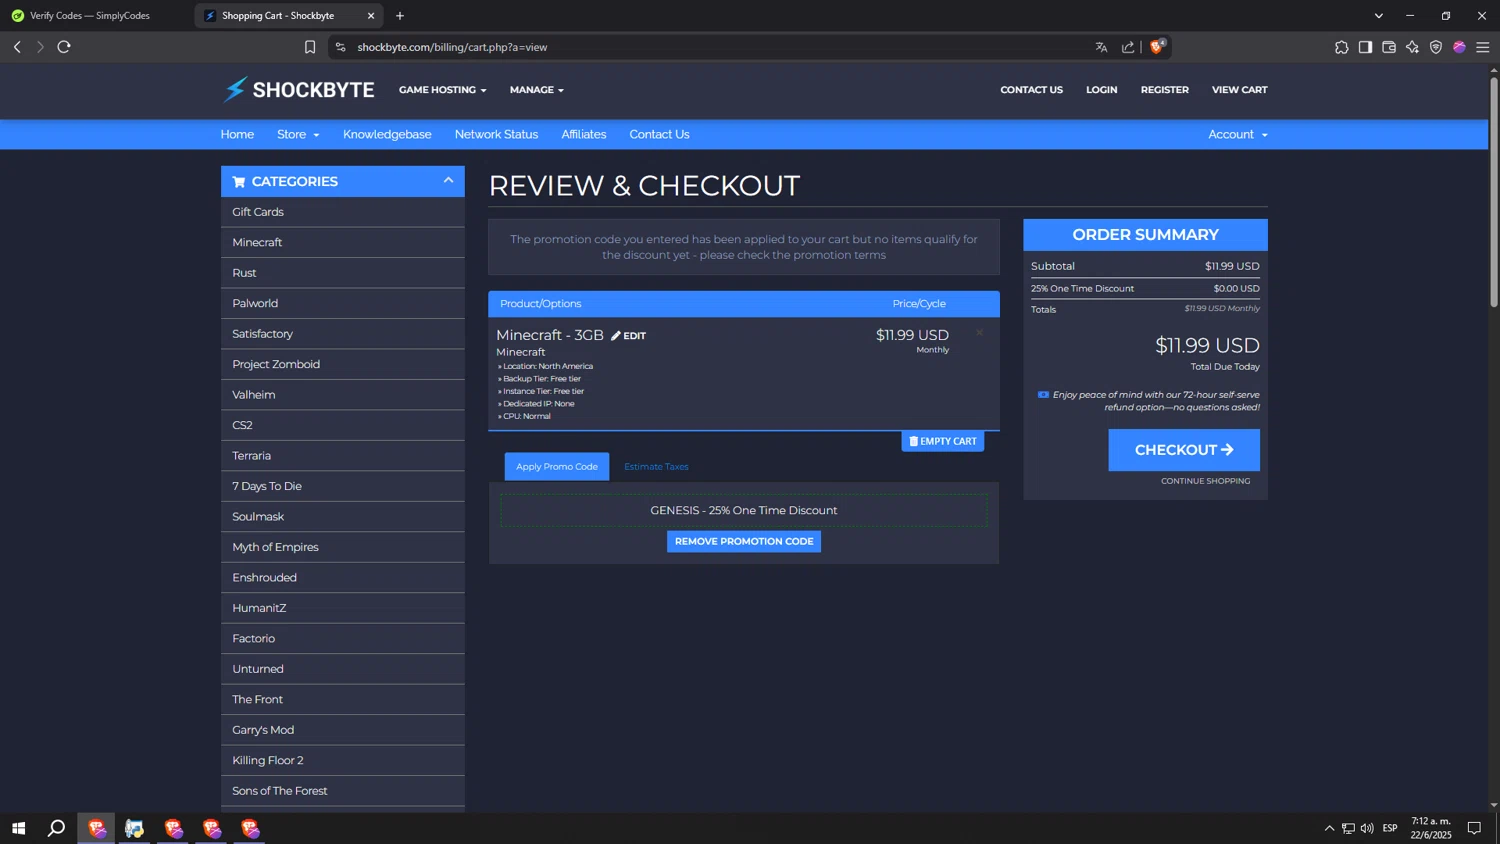Viewport: 1500px width, 844px height.
Task: Select the Minecraft category
Action: [x=343, y=242]
